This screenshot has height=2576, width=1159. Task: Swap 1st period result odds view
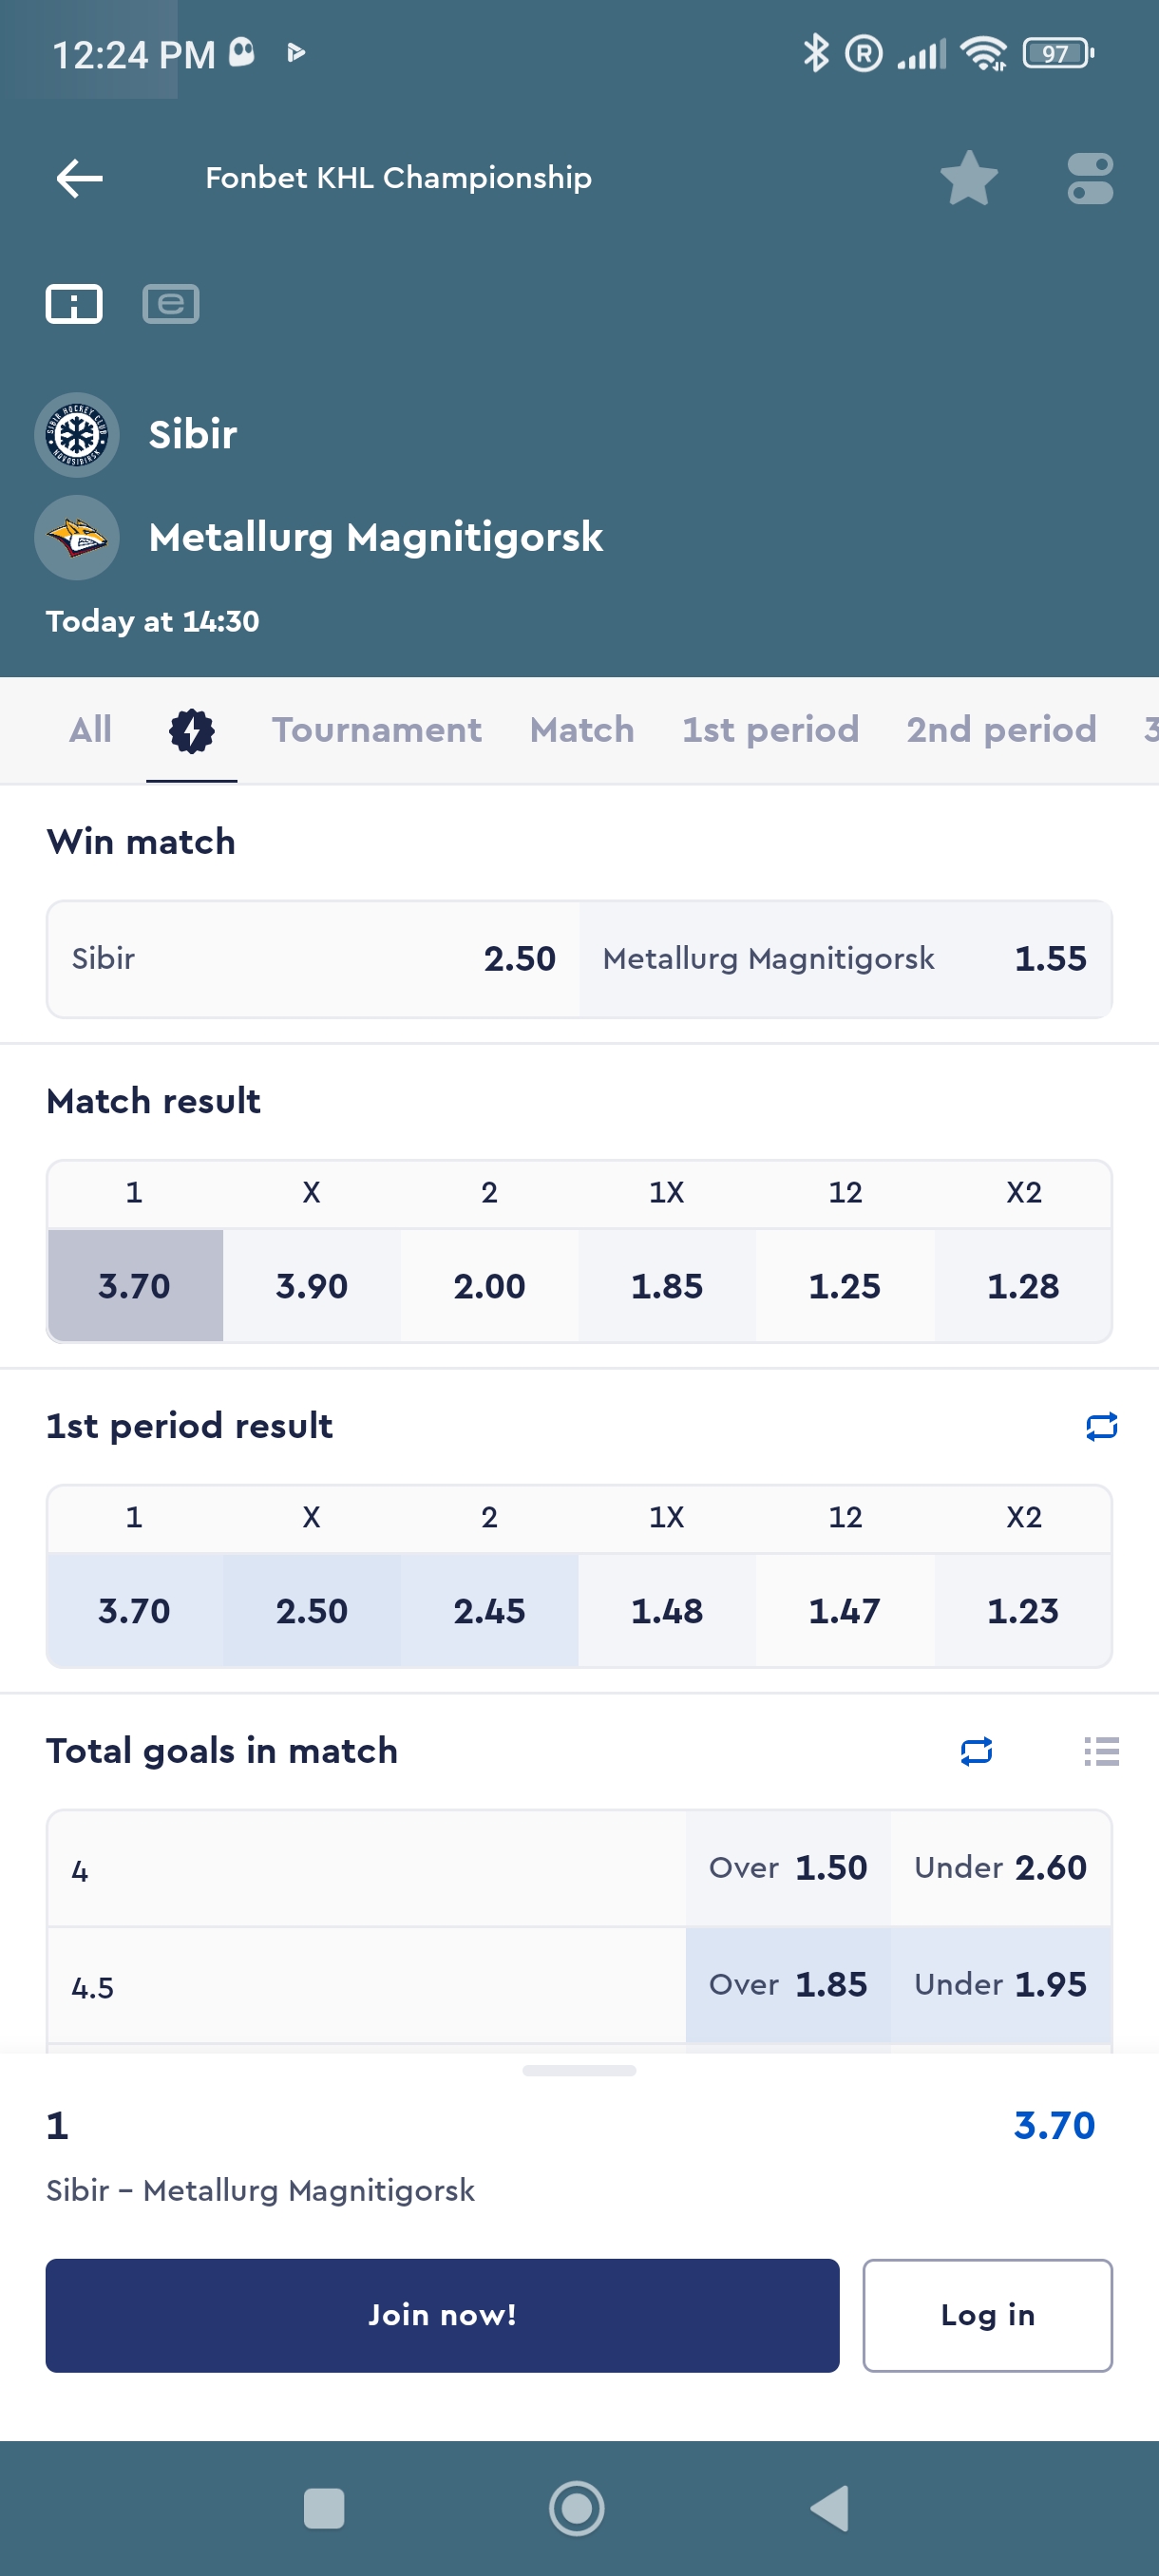point(1101,1426)
